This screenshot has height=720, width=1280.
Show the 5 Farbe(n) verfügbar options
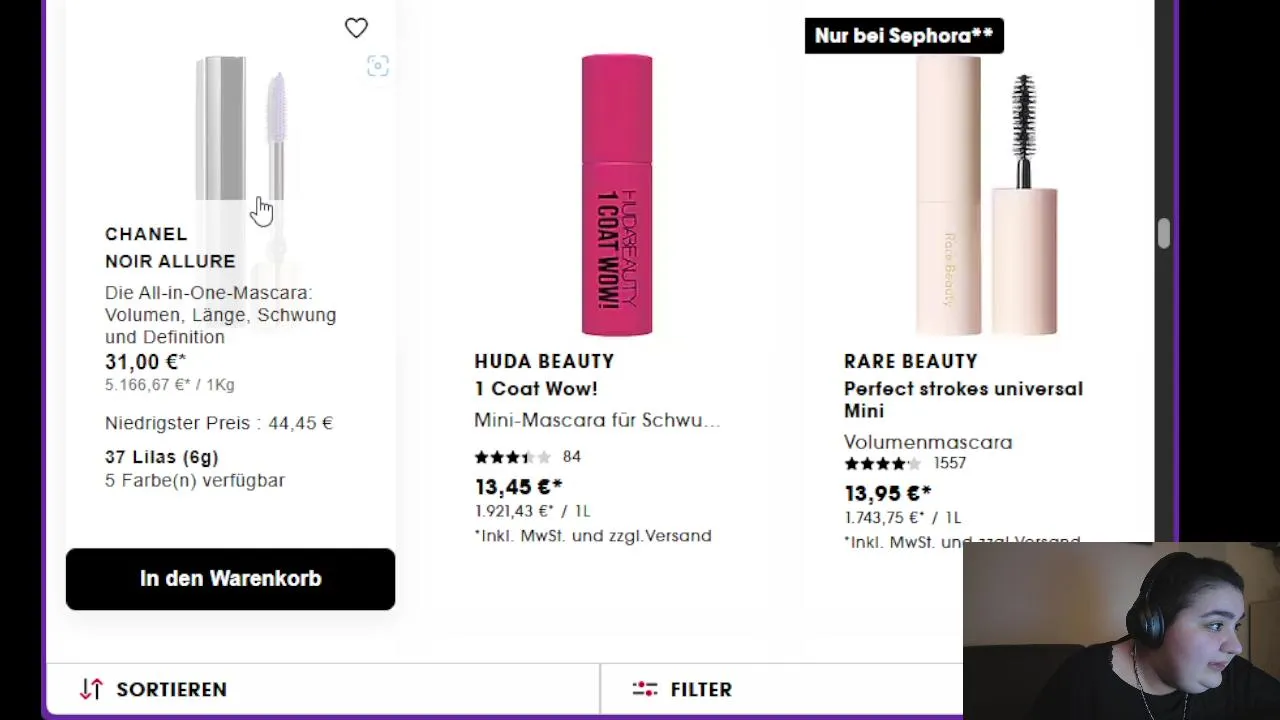(195, 480)
